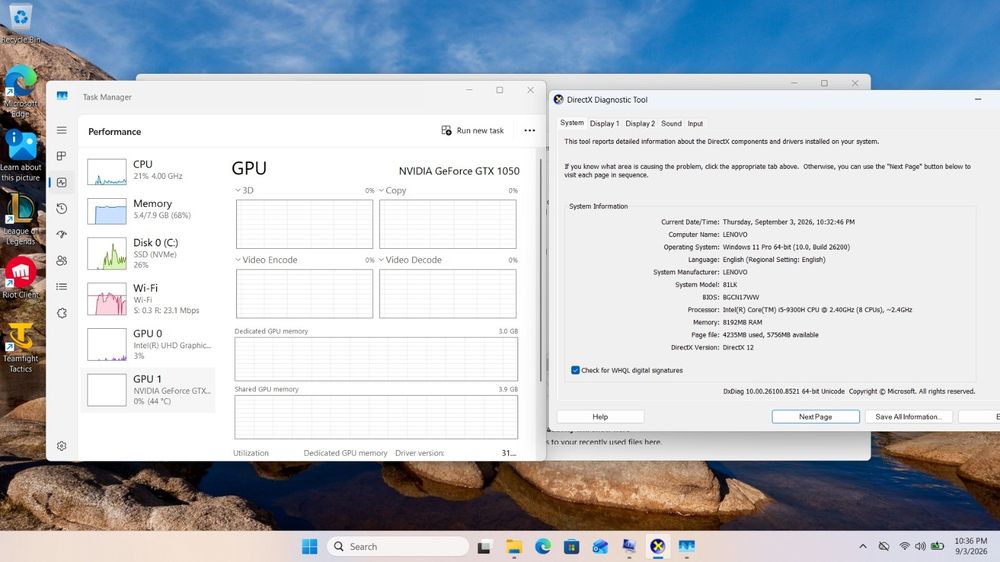This screenshot has width=1000, height=562.
Task: Open App history page icon
Action: [x=62, y=209]
